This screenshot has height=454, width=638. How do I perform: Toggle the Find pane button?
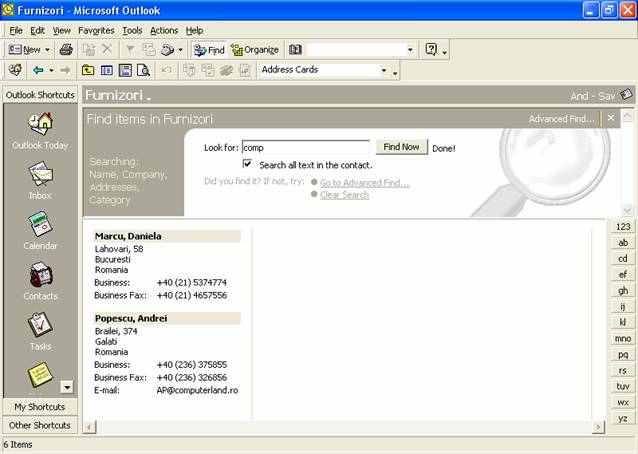(x=209, y=50)
